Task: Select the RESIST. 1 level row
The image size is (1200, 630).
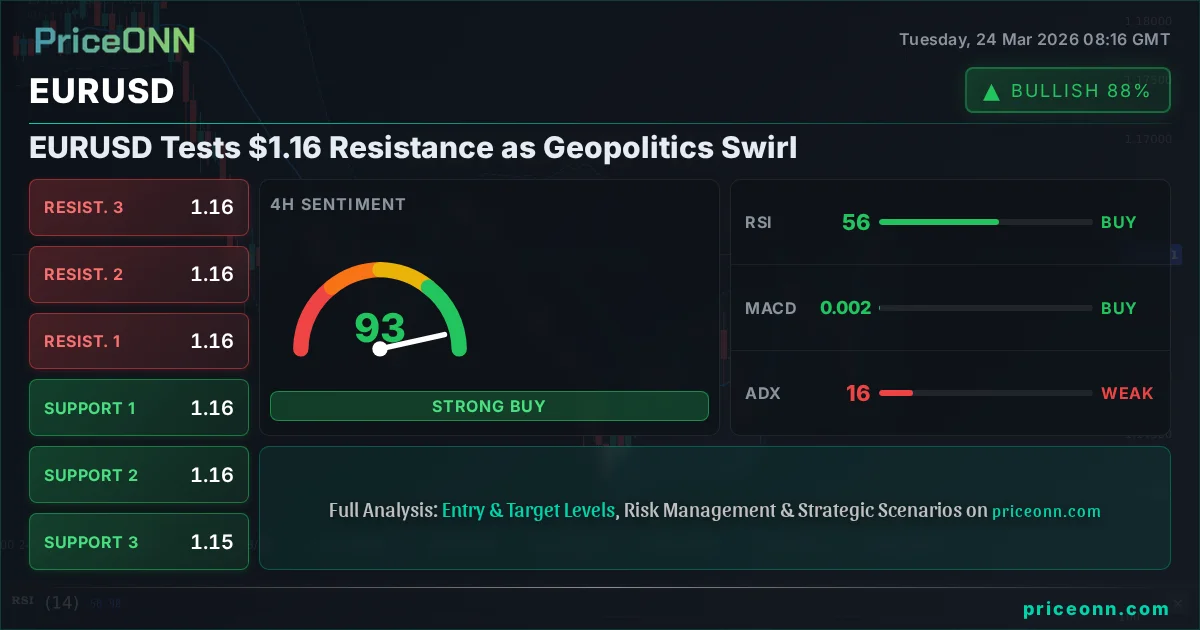Action: tap(139, 341)
